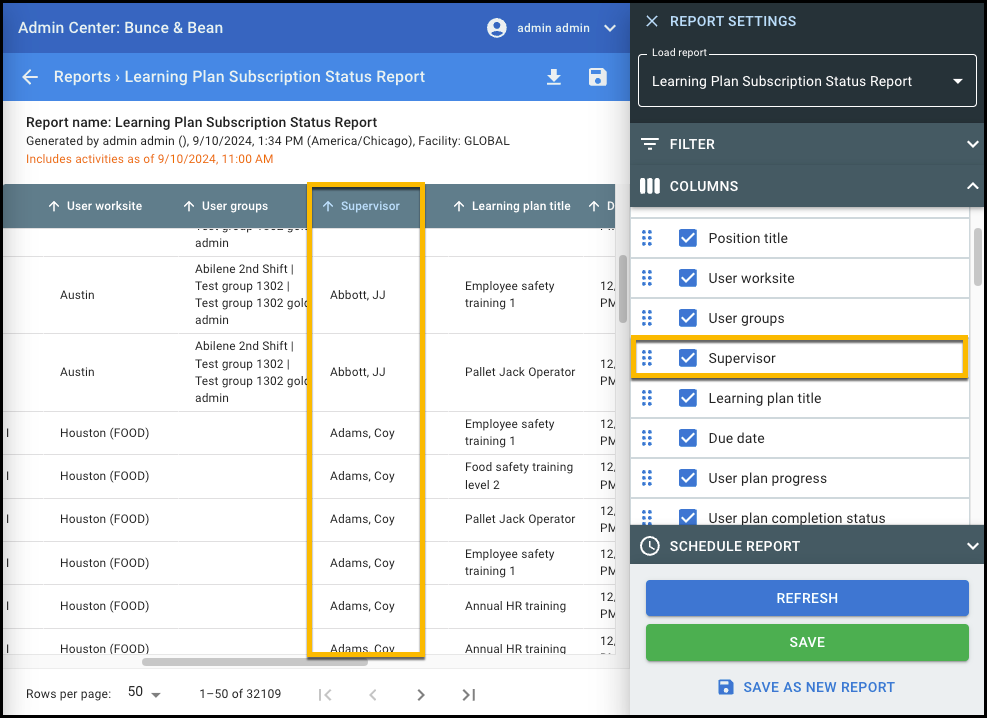Sort by User groups column header
The height and width of the screenshot is (718, 987).
coord(234,206)
